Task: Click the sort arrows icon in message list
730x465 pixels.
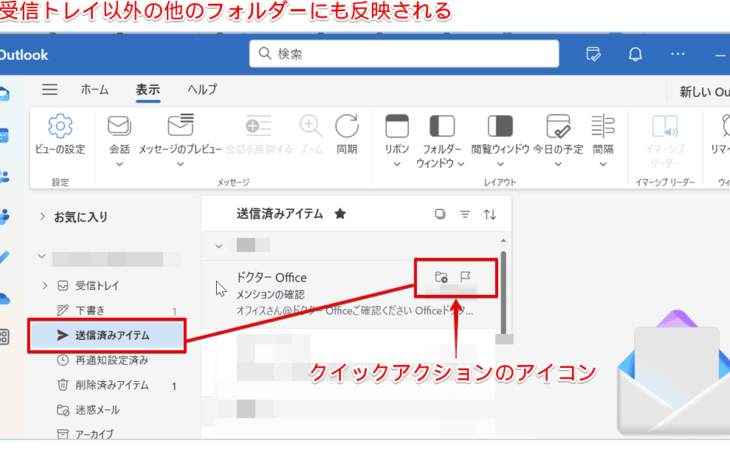Action: coord(490,214)
